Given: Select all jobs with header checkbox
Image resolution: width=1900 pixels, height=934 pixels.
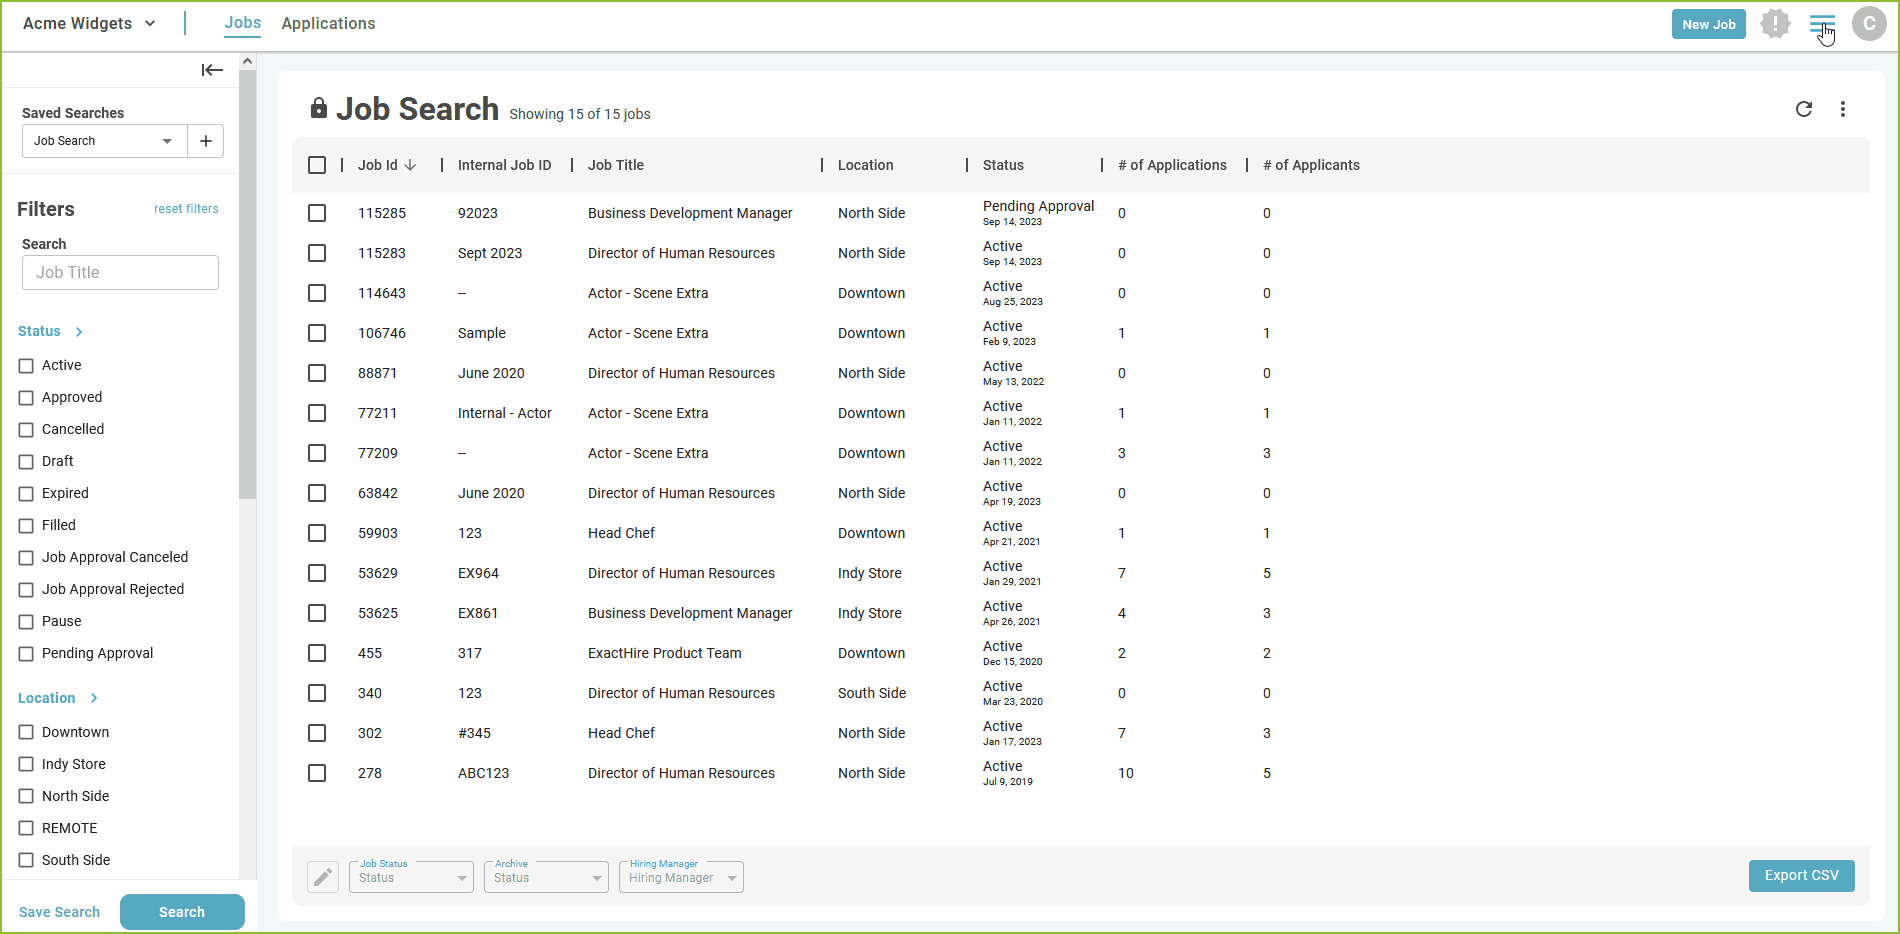Looking at the screenshot, I should coord(317,165).
